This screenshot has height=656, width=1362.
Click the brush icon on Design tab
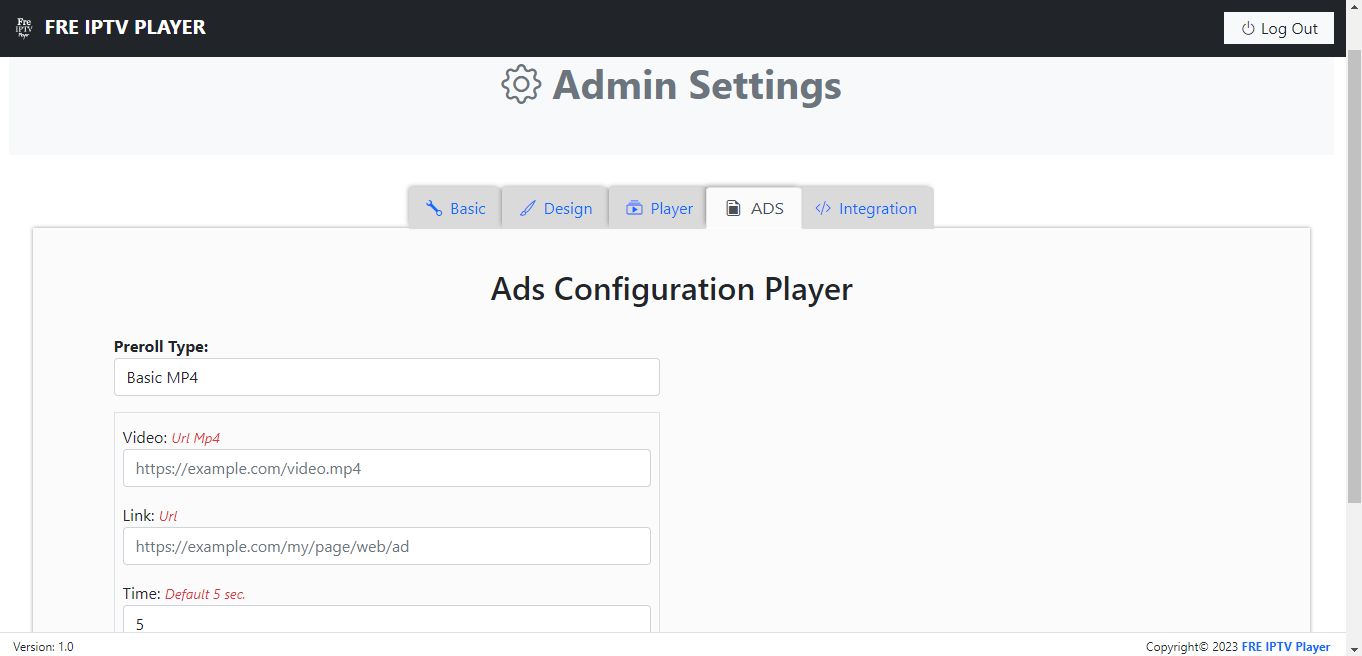[x=528, y=208]
